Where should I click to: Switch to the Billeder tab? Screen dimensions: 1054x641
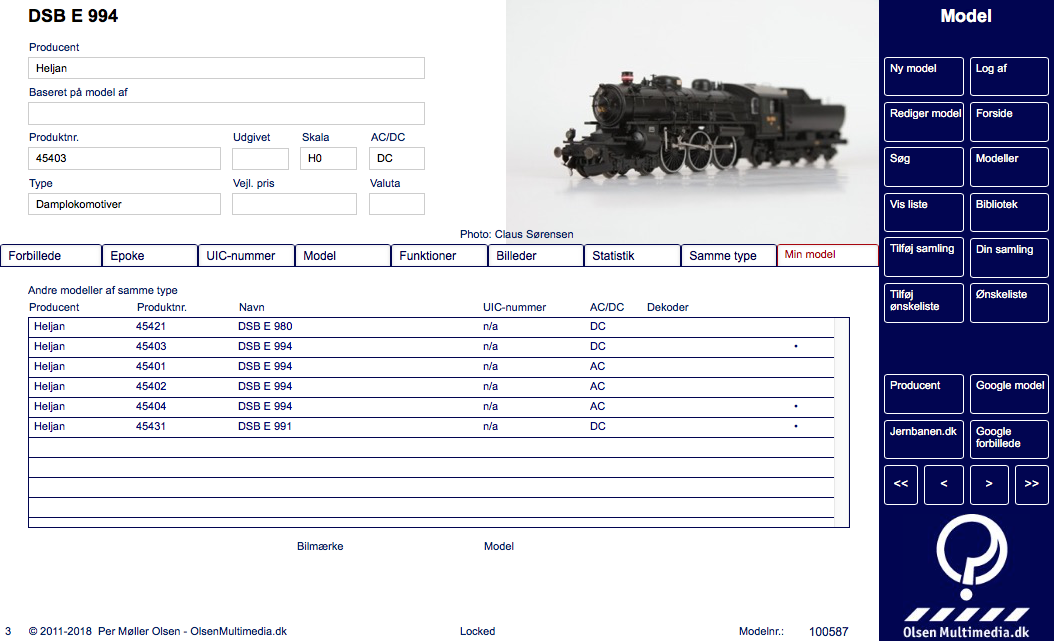tap(536, 256)
